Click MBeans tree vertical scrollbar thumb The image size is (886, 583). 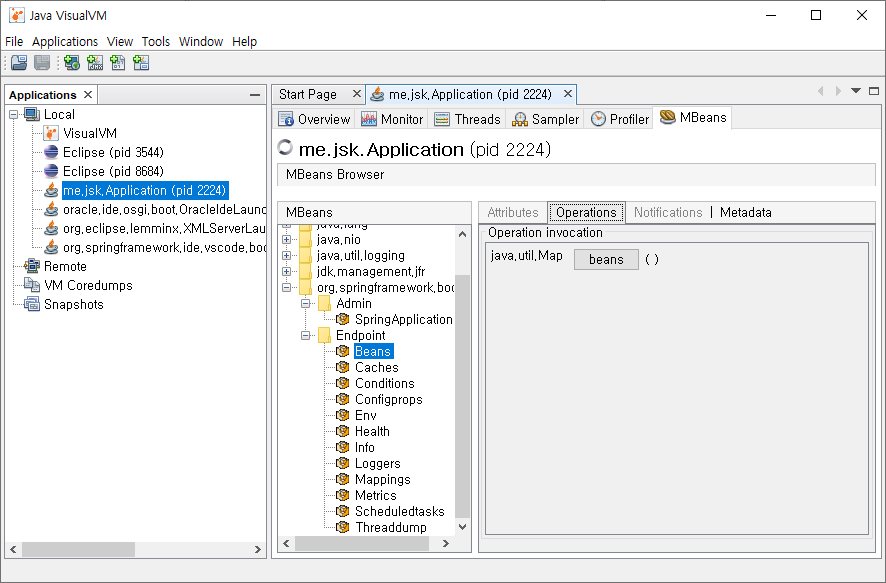point(462,396)
